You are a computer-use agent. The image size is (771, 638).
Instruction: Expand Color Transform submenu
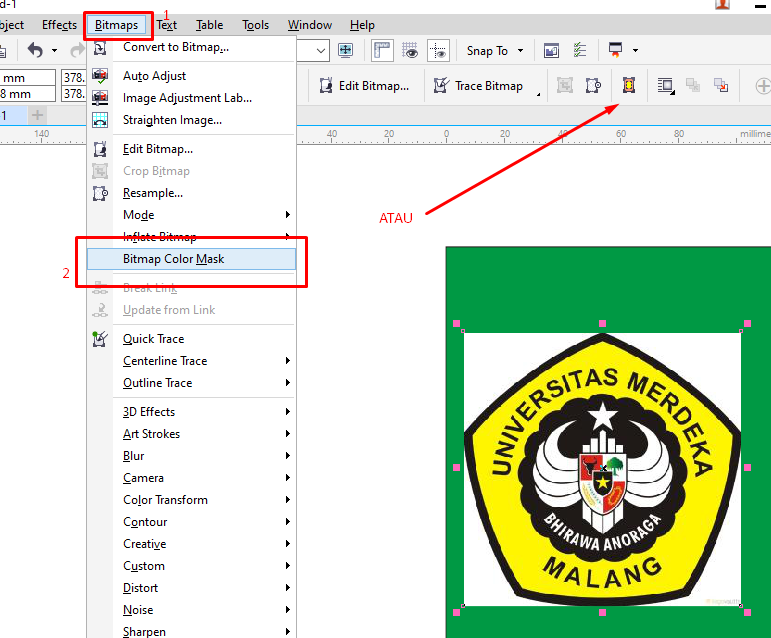192,500
